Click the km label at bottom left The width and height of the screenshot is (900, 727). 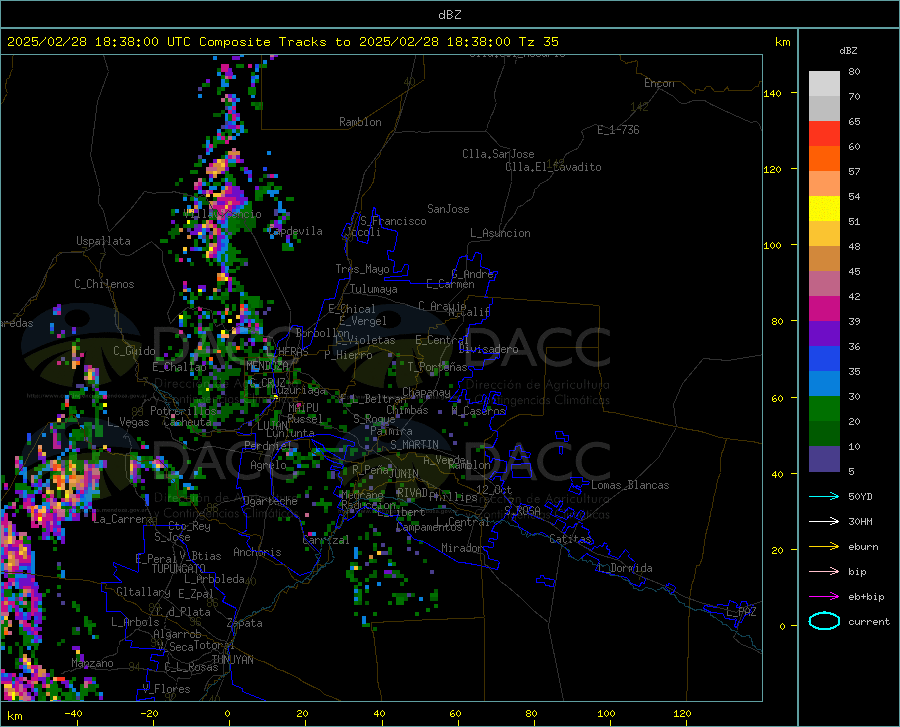(x=14, y=716)
